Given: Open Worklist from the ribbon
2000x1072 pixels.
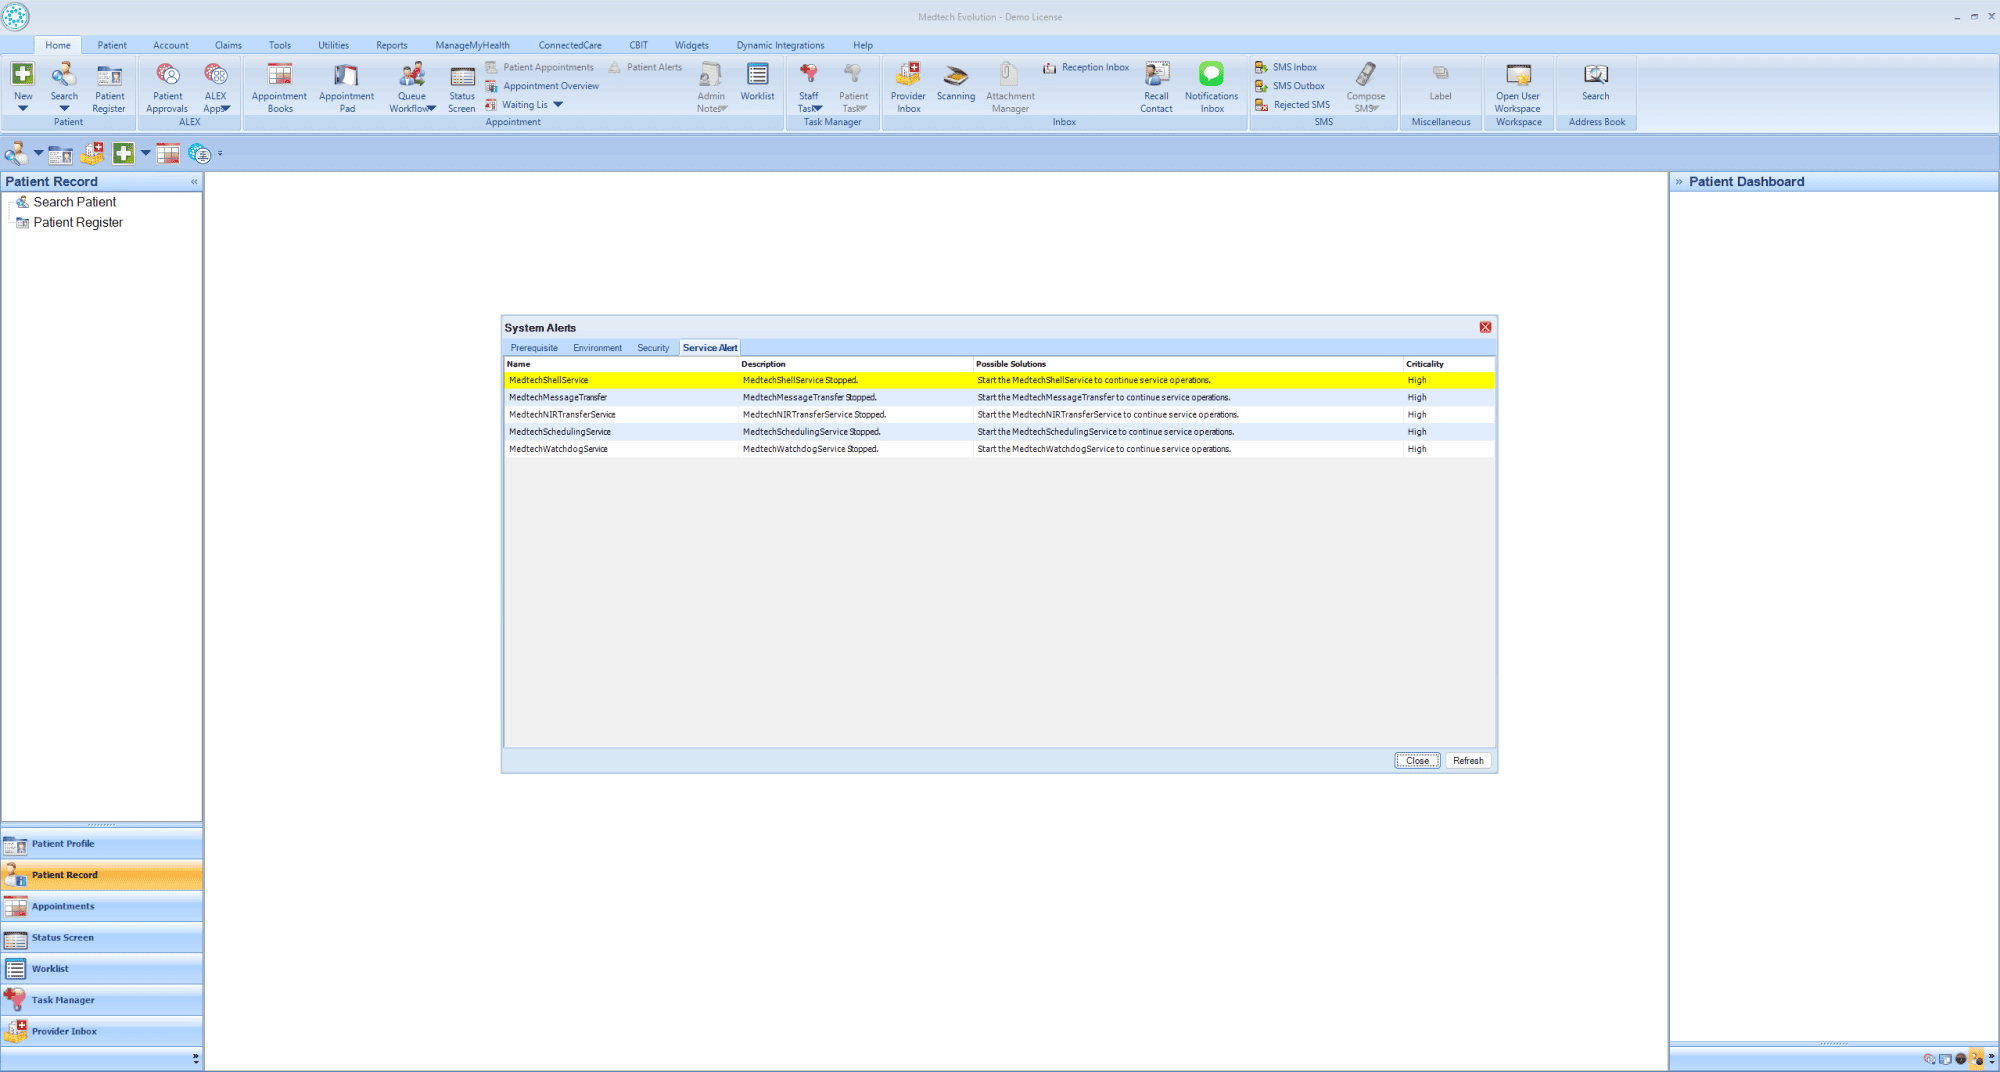Looking at the screenshot, I should pos(757,82).
